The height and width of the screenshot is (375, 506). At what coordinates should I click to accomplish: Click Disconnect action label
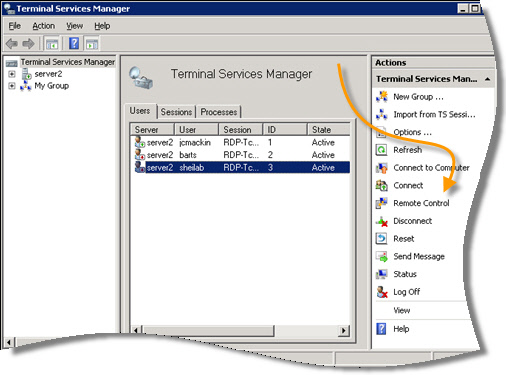[x=413, y=221]
